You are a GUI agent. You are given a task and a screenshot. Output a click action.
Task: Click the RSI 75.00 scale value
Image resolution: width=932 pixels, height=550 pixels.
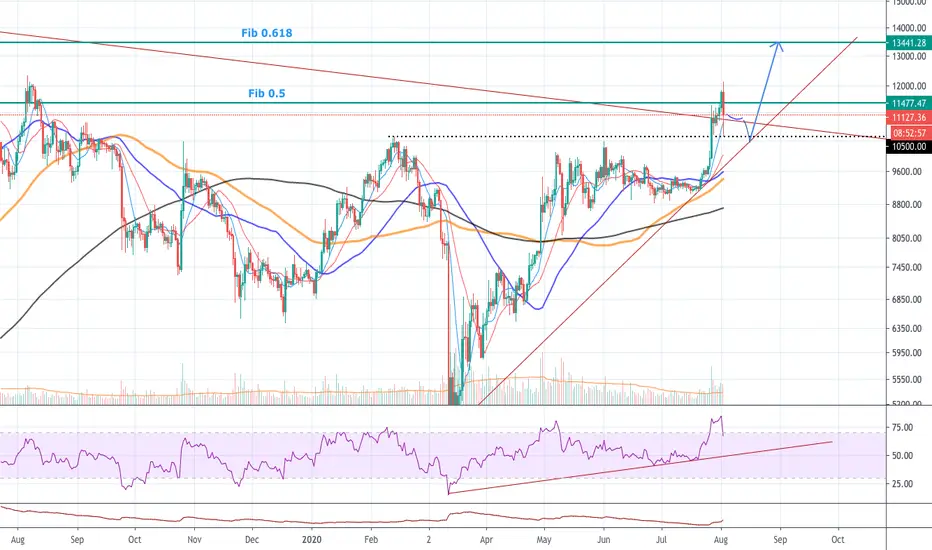[x=902, y=428]
